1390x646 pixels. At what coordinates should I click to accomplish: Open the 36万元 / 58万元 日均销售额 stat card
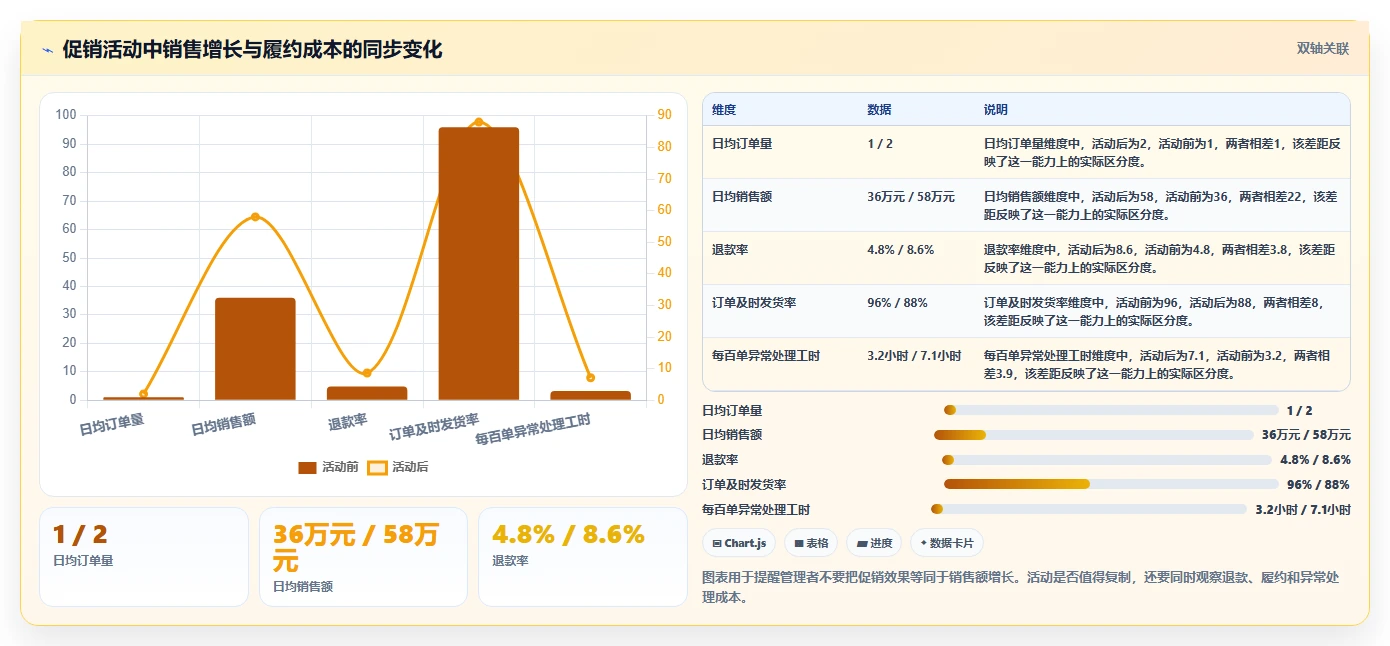tap(363, 557)
